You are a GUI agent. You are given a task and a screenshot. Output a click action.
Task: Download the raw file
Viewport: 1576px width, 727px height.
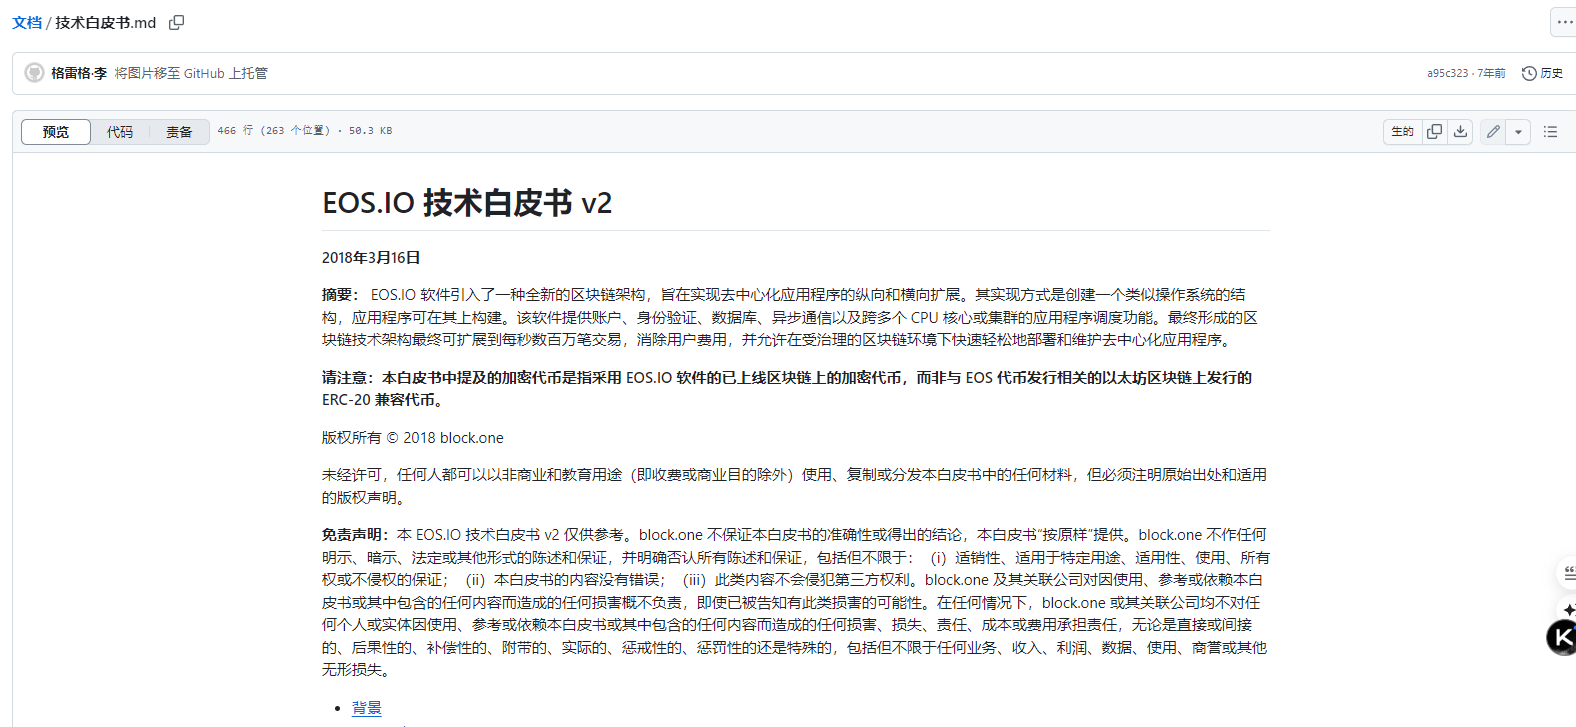click(1461, 131)
